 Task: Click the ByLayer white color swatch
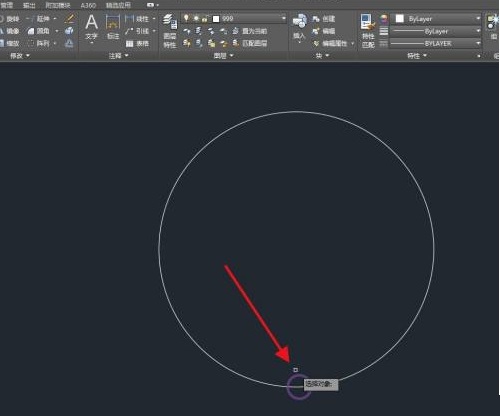click(399, 19)
